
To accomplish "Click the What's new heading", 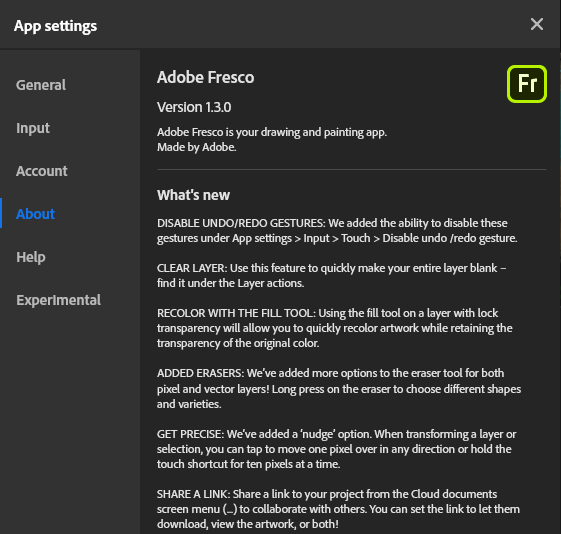I will 193,195.
